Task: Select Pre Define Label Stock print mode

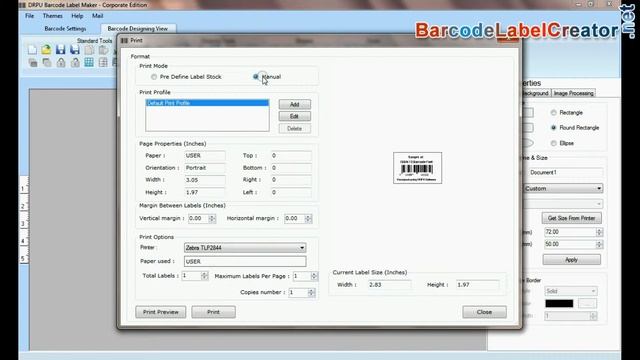Action: tap(154, 77)
